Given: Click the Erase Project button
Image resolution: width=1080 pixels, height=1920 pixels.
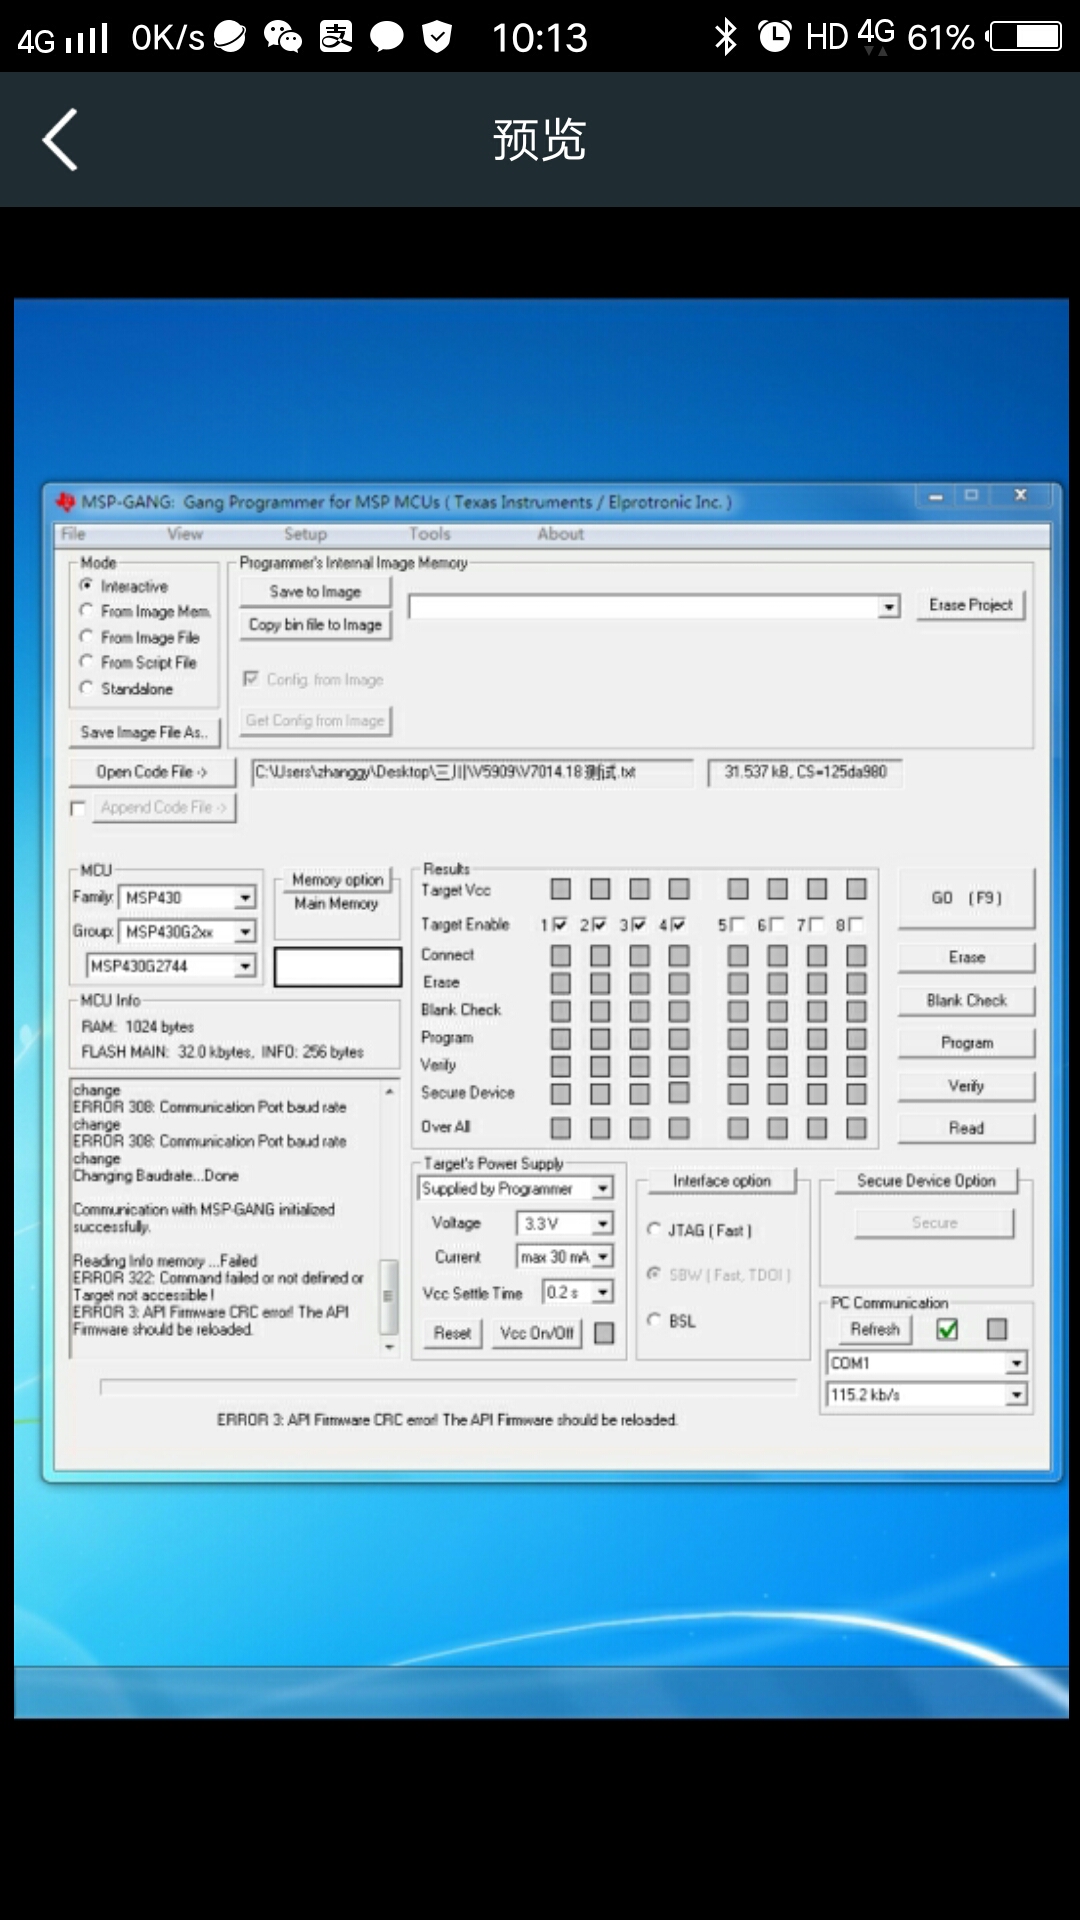Looking at the screenshot, I should [x=971, y=605].
